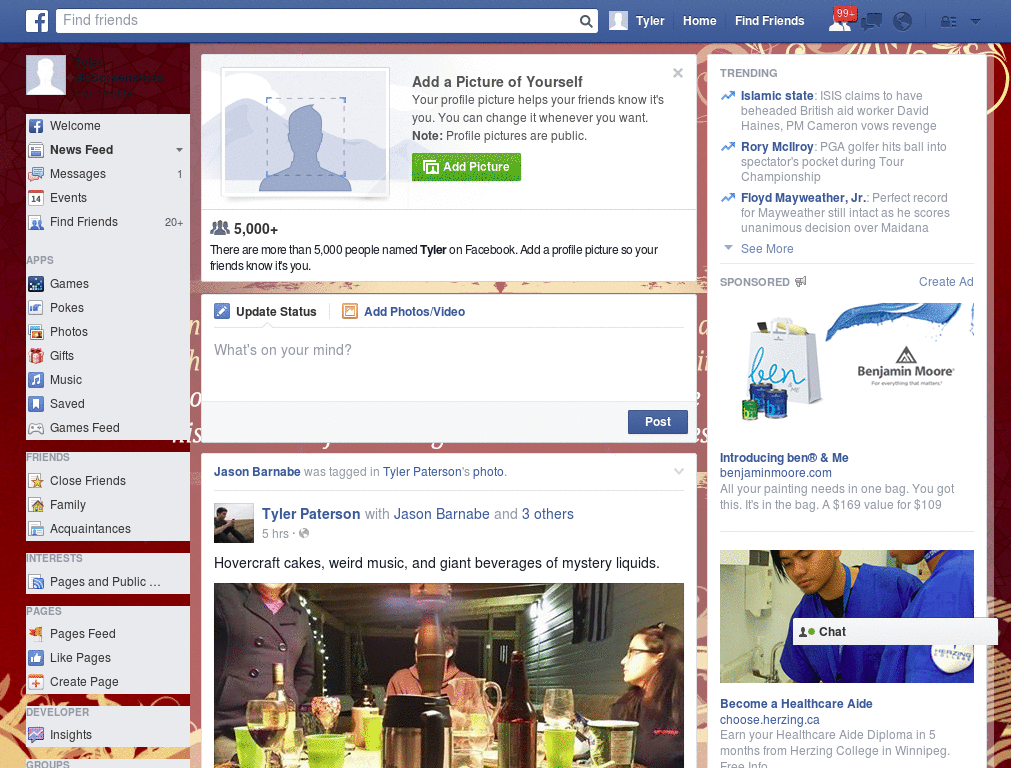Open the Games Feed controller icon
This screenshot has width=1024, height=768.
point(36,428)
